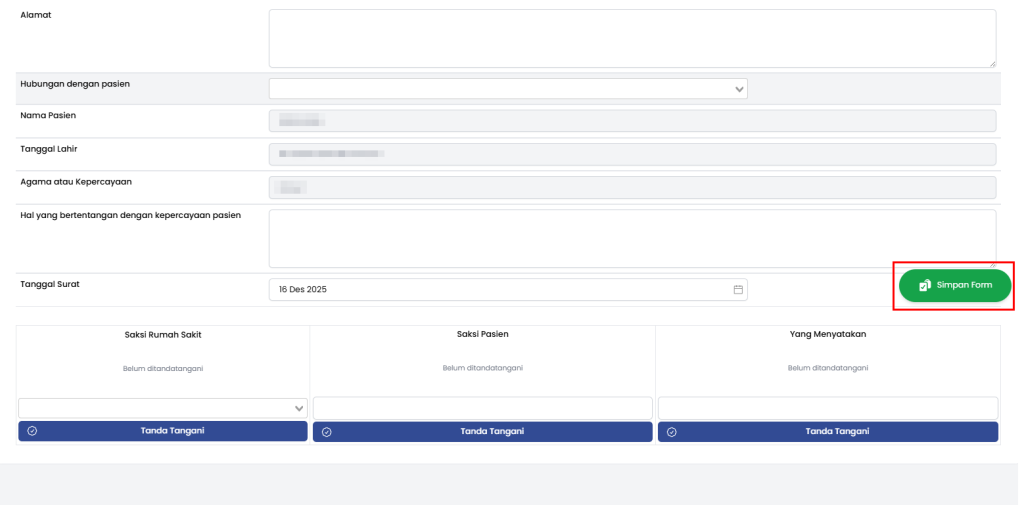Click the save icon on Simpan Form

[x=925, y=285]
